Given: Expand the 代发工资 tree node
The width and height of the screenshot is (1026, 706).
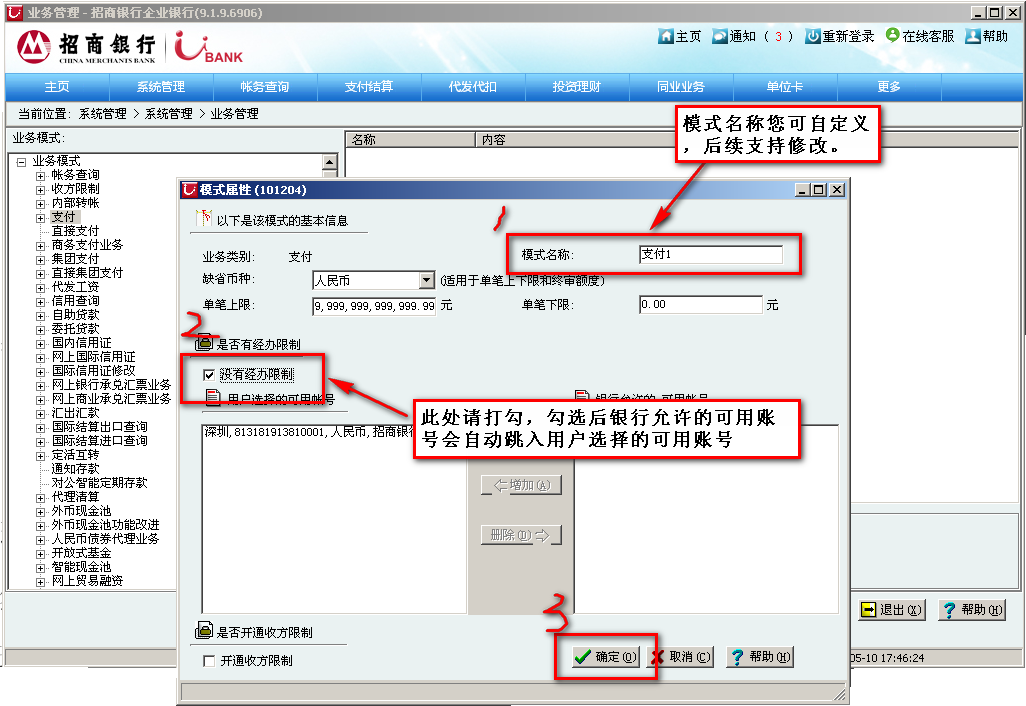Looking at the screenshot, I should point(41,287).
